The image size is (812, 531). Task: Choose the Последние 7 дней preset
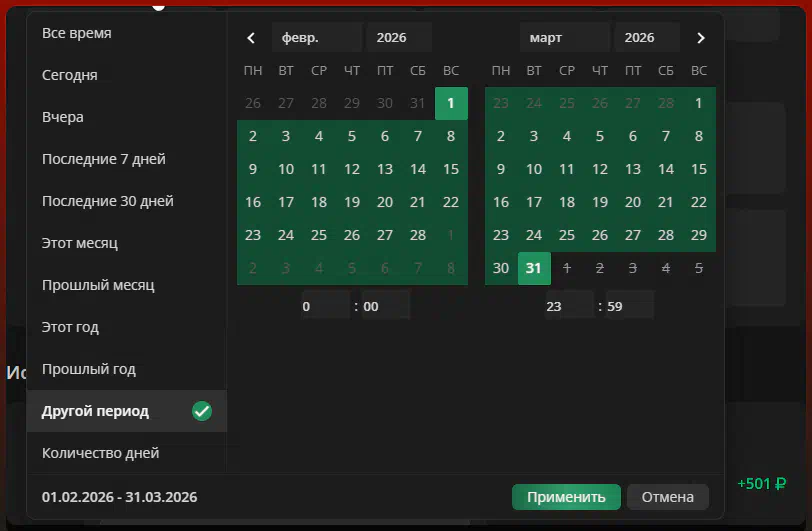[104, 159]
